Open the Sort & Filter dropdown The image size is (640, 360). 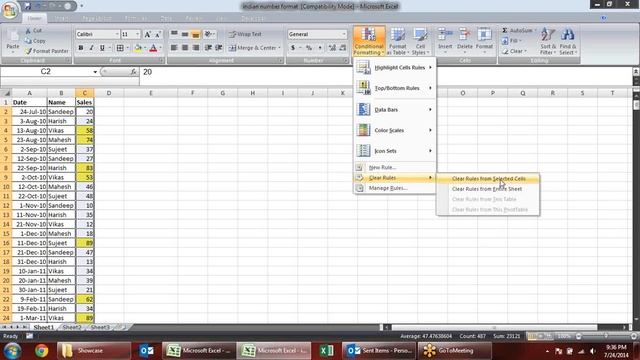(x=548, y=41)
